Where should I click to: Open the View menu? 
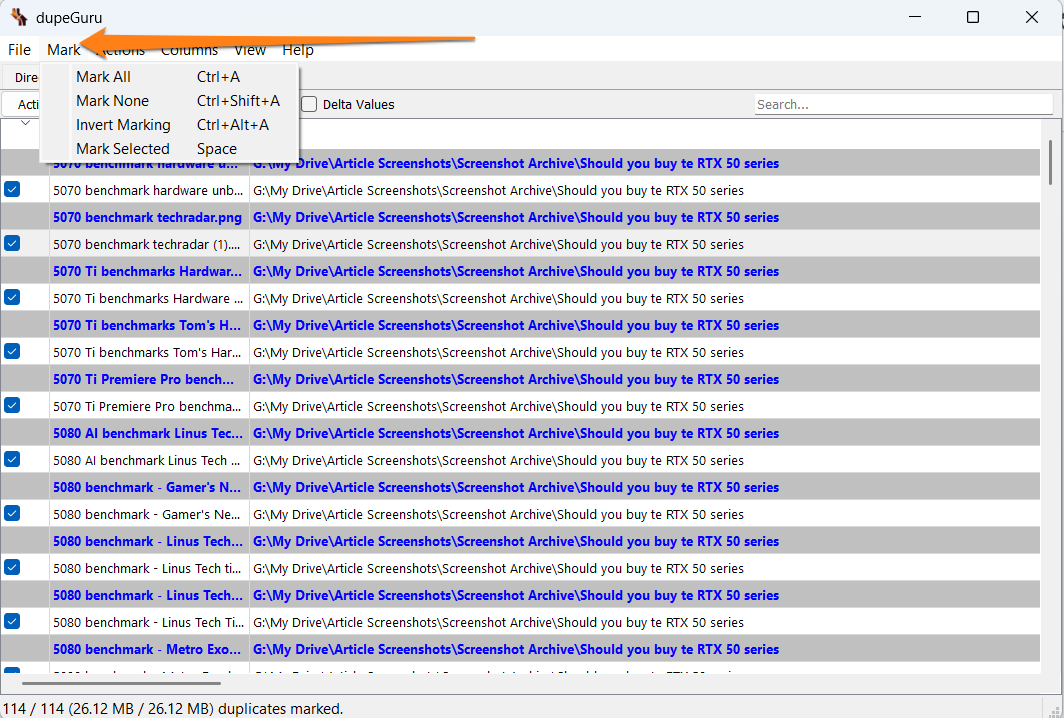tap(250, 50)
